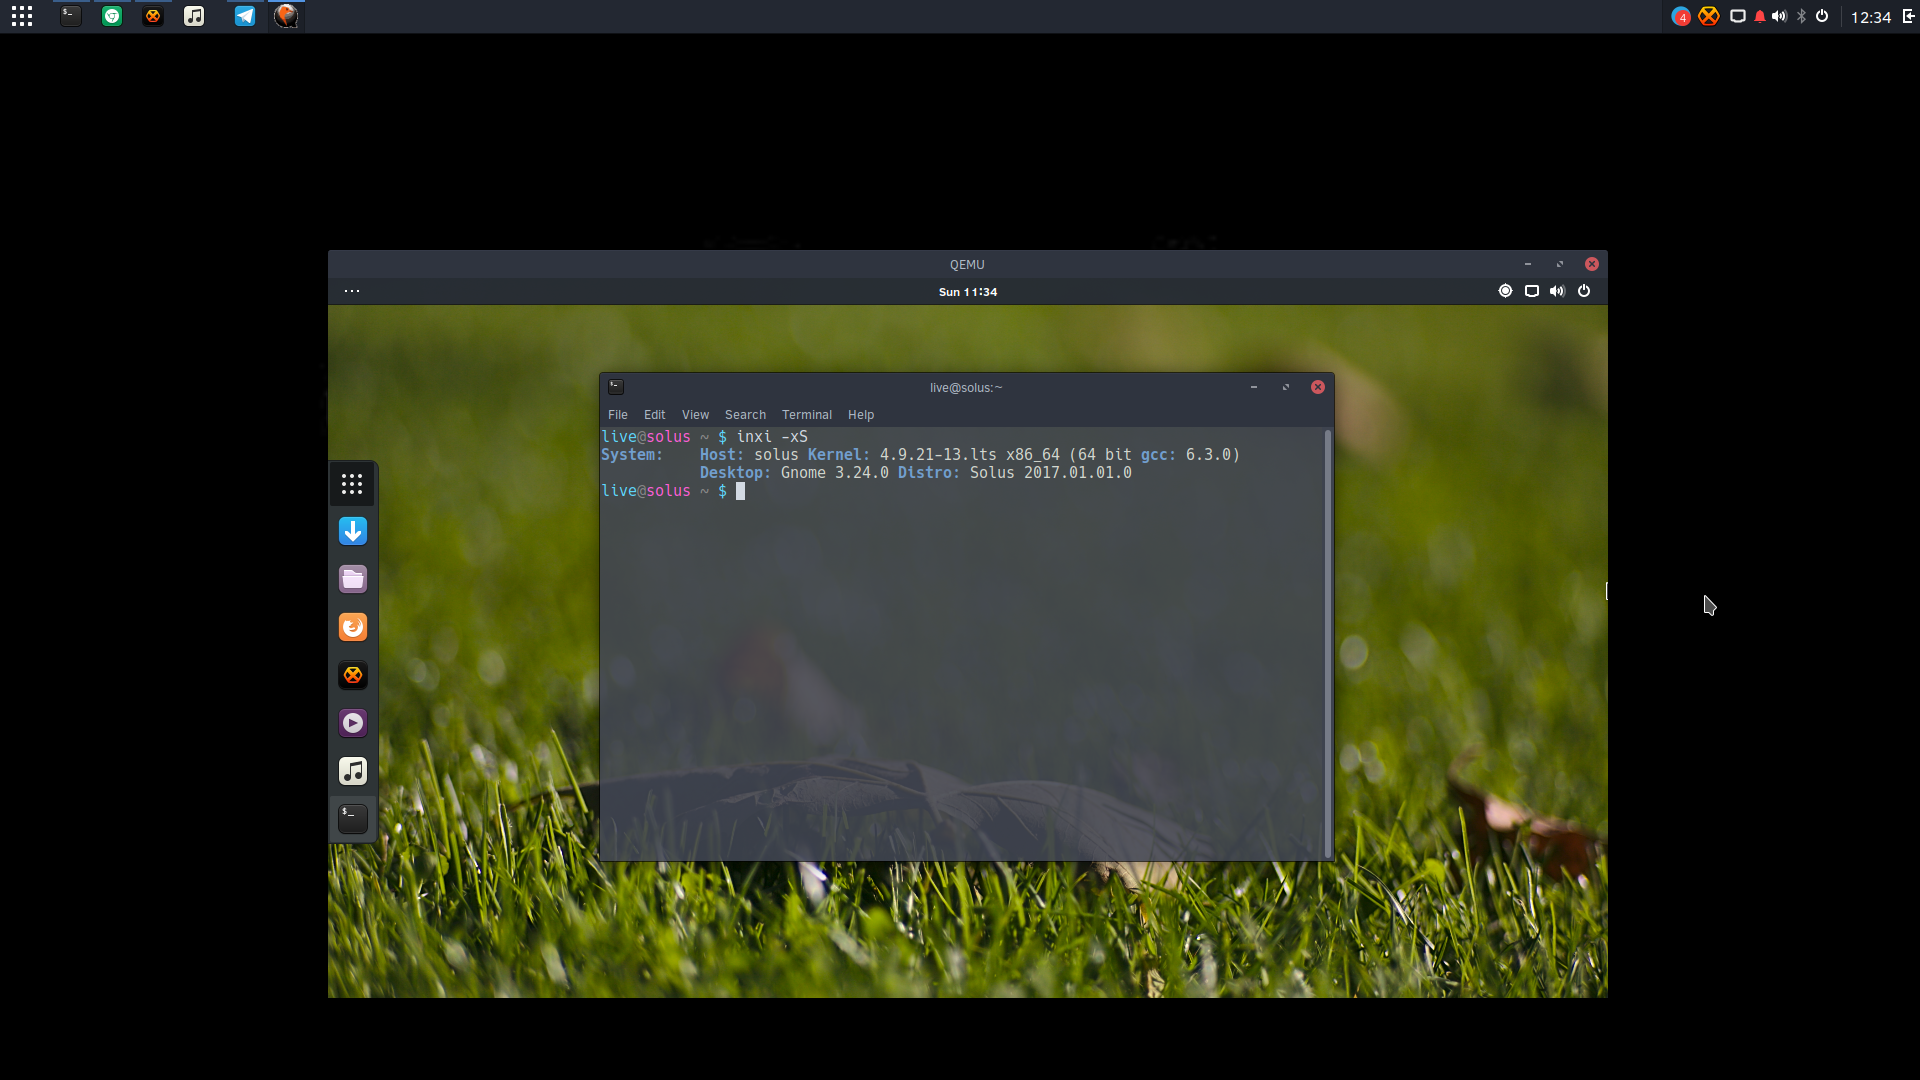Open the network/display tray icon in the host panel

(x=1738, y=16)
